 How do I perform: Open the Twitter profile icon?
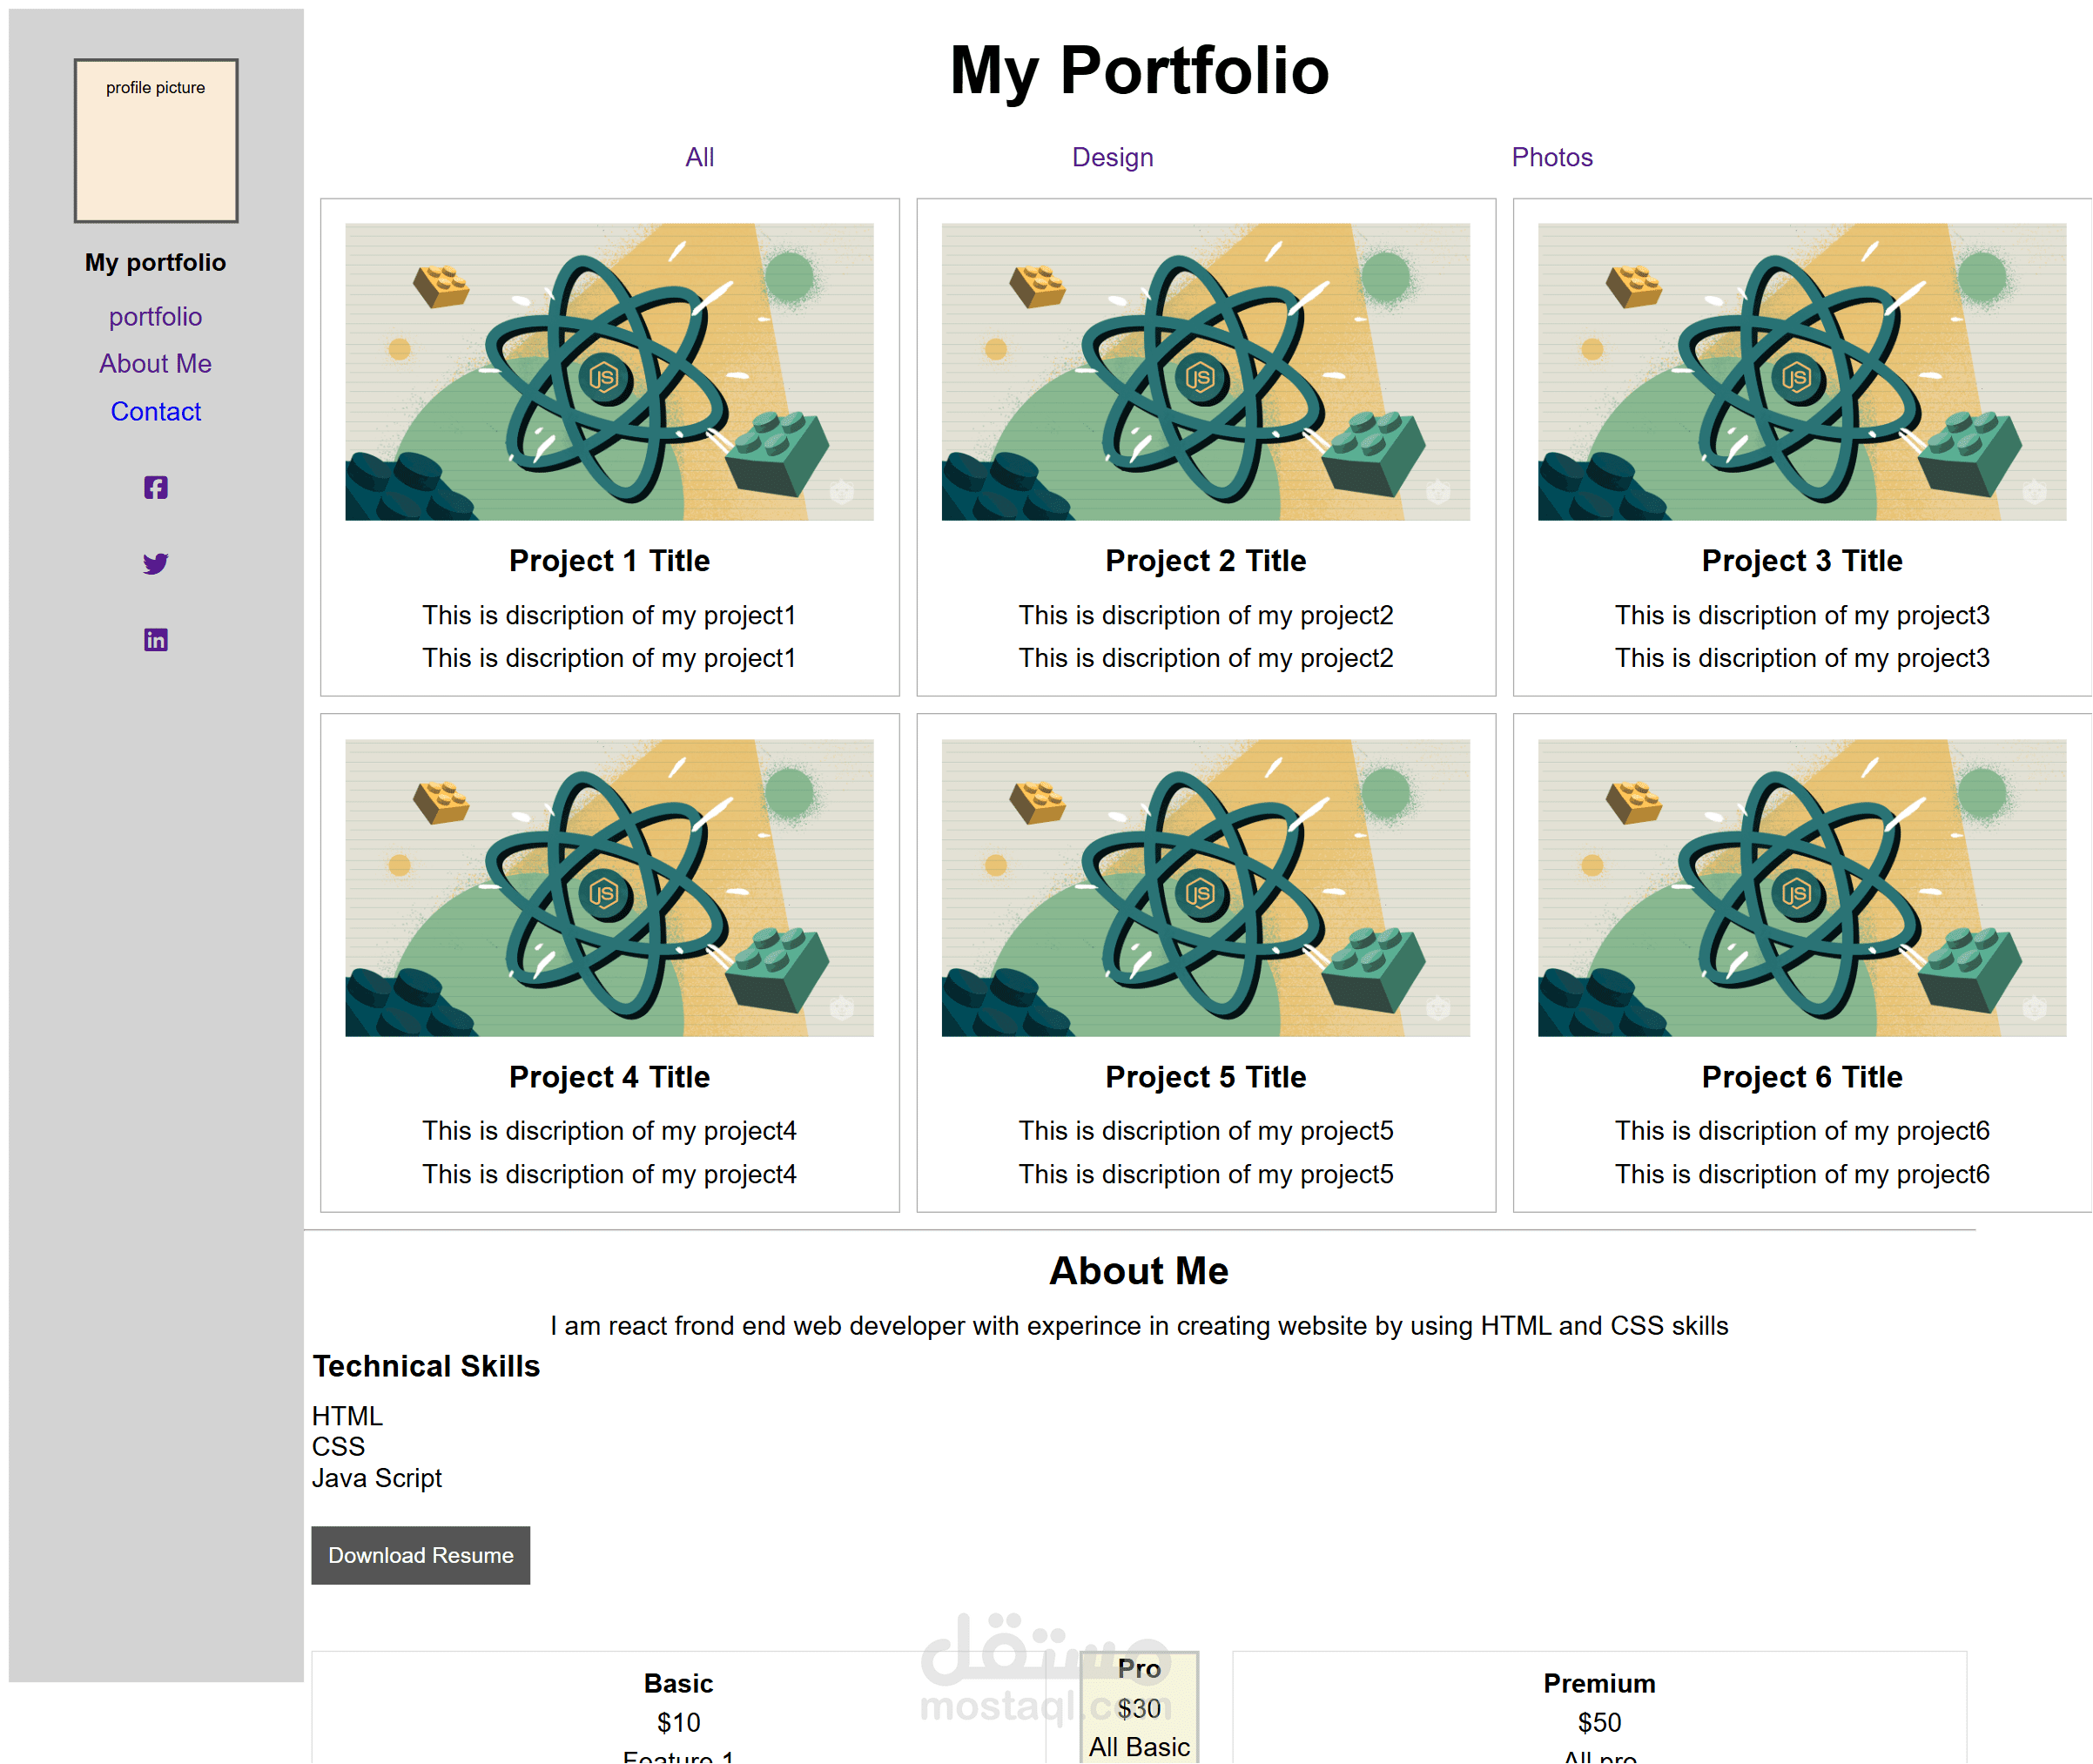click(x=155, y=563)
